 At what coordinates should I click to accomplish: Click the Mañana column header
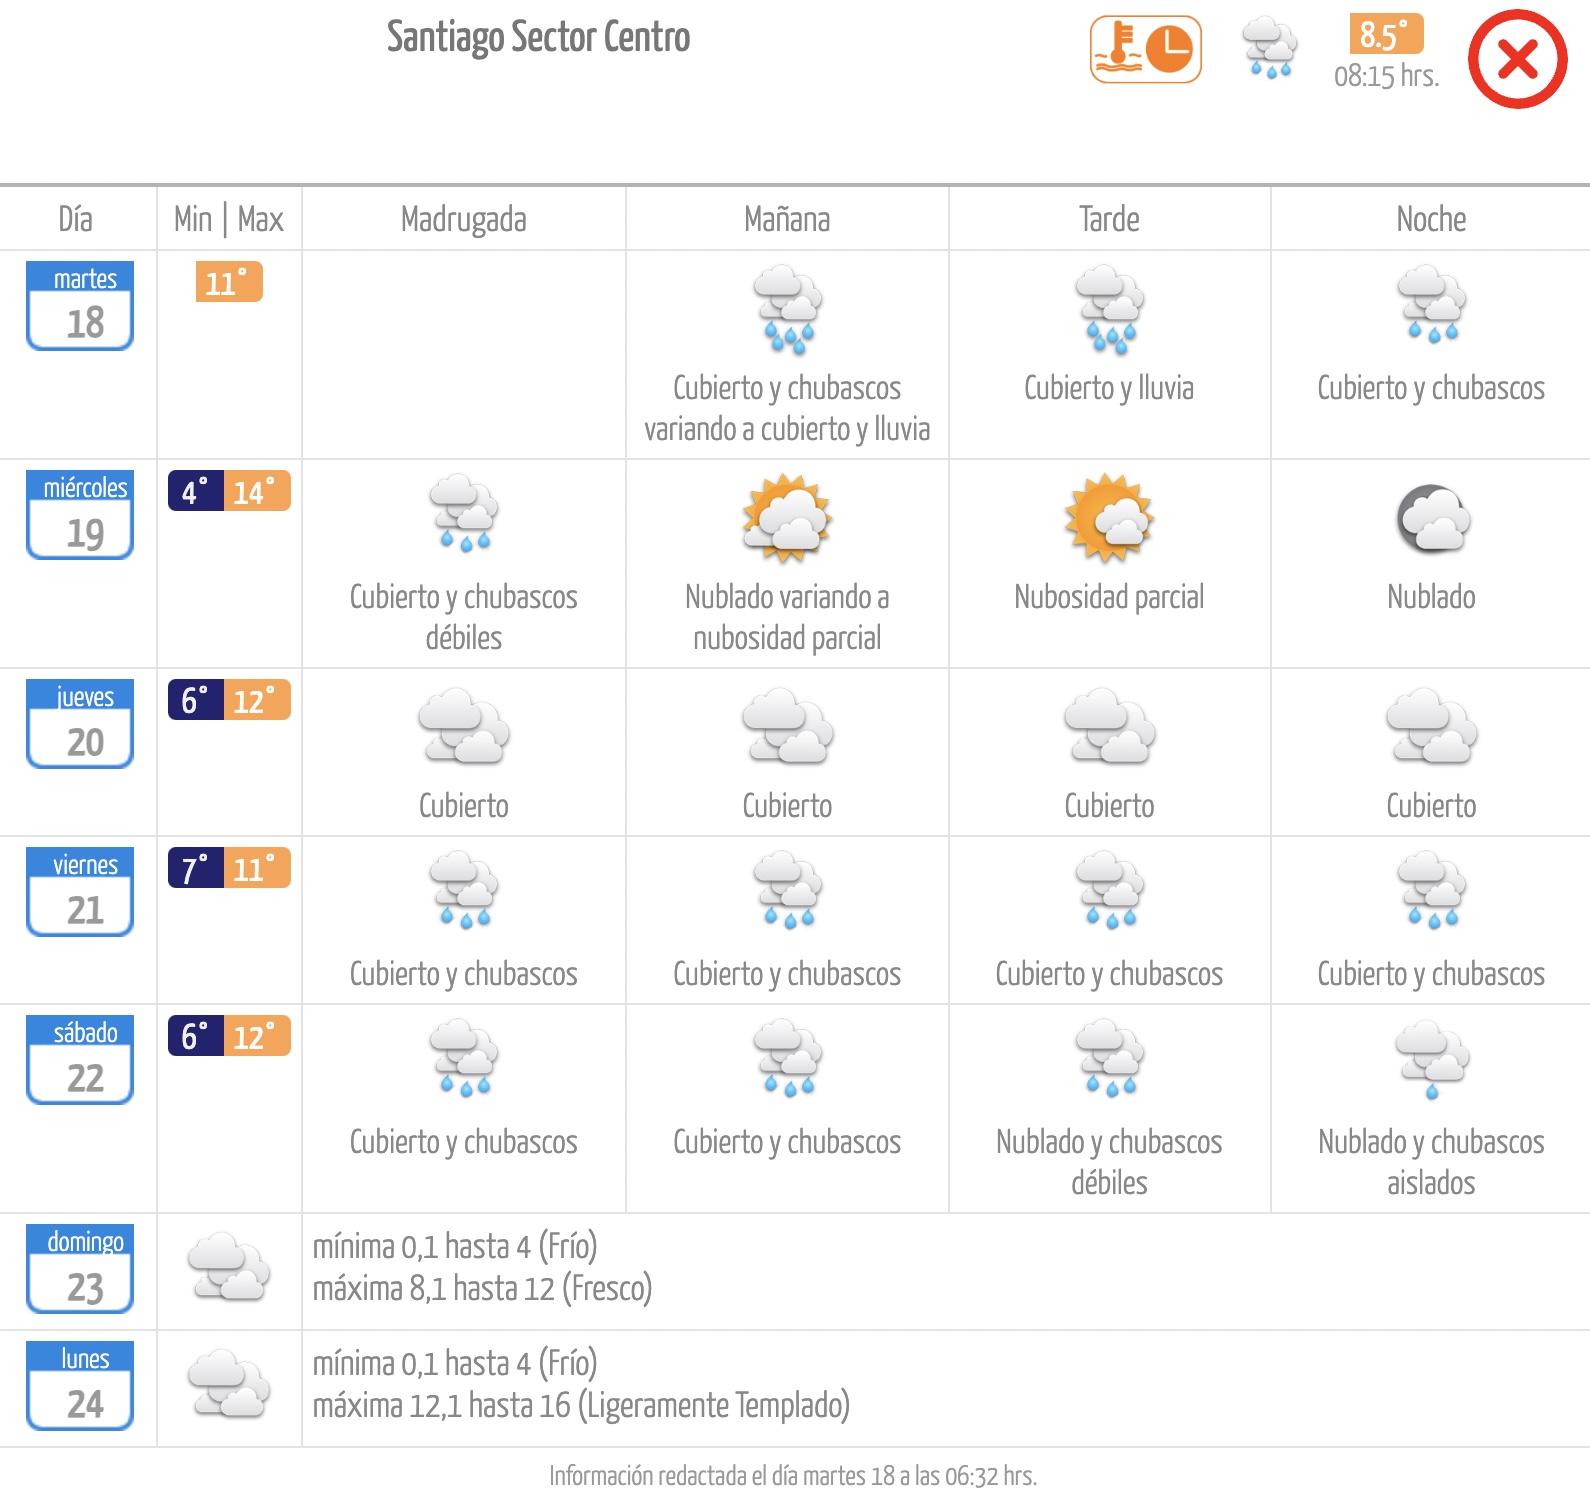[x=787, y=219]
